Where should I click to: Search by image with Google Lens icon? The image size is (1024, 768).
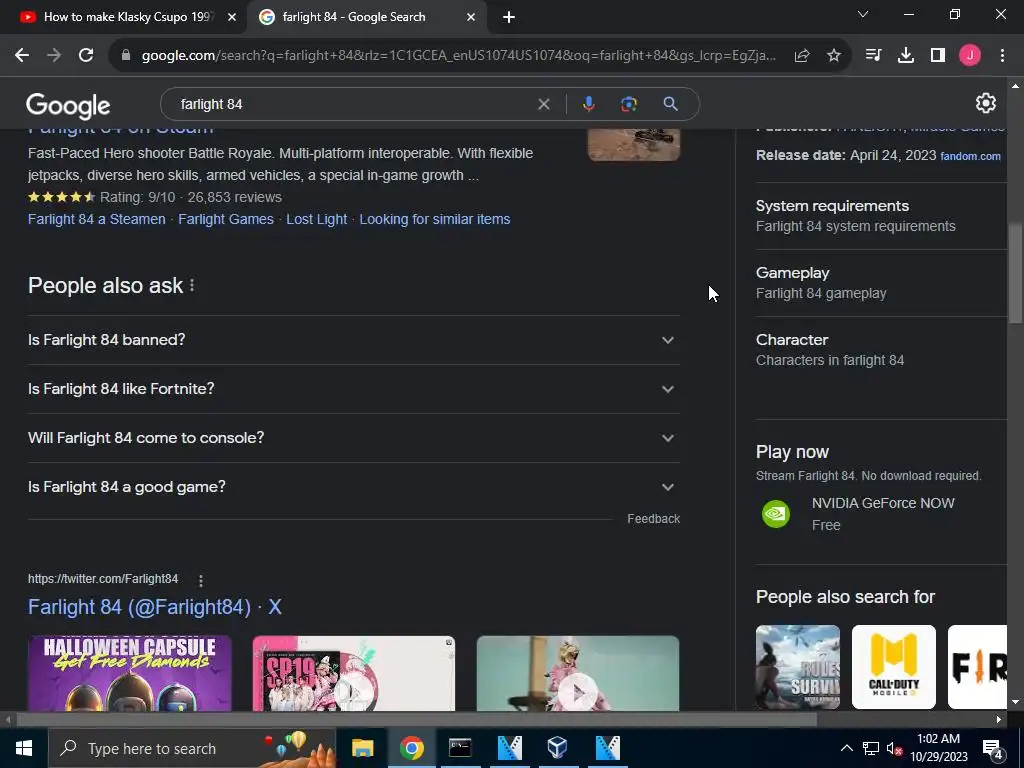point(629,104)
